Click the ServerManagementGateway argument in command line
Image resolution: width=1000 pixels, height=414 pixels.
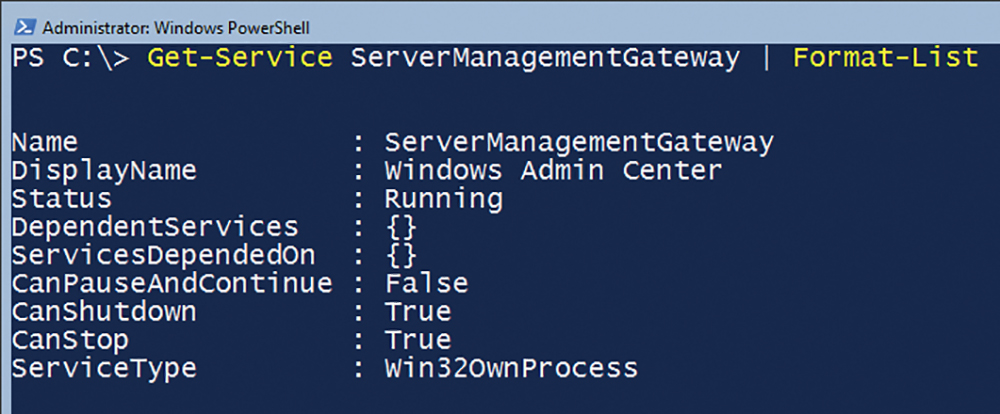point(545,59)
